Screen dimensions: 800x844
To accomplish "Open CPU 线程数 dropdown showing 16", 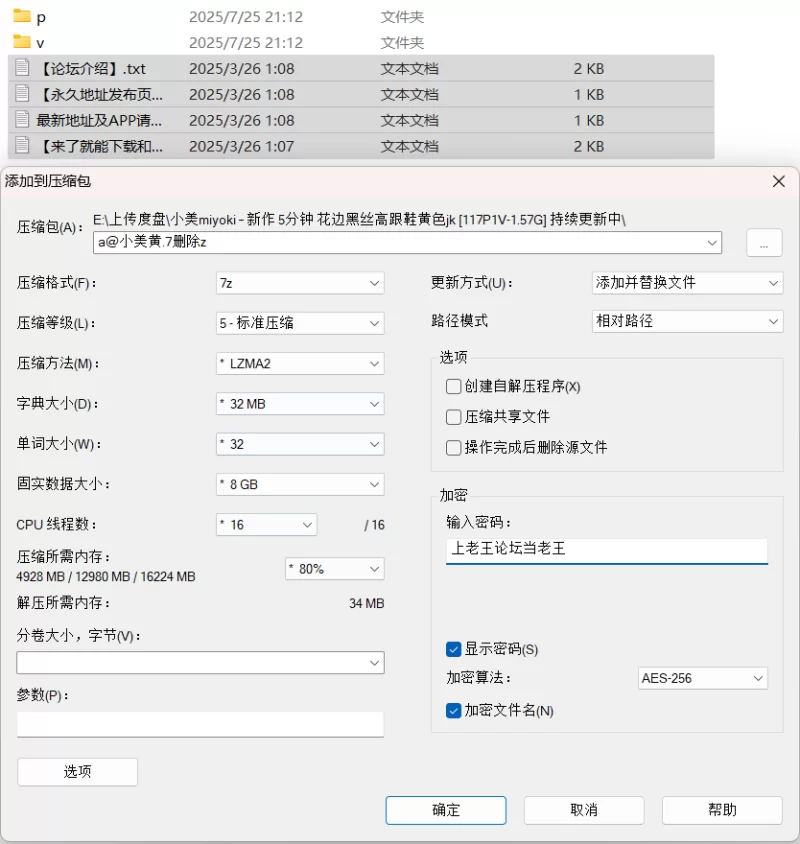I will tap(266, 525).
